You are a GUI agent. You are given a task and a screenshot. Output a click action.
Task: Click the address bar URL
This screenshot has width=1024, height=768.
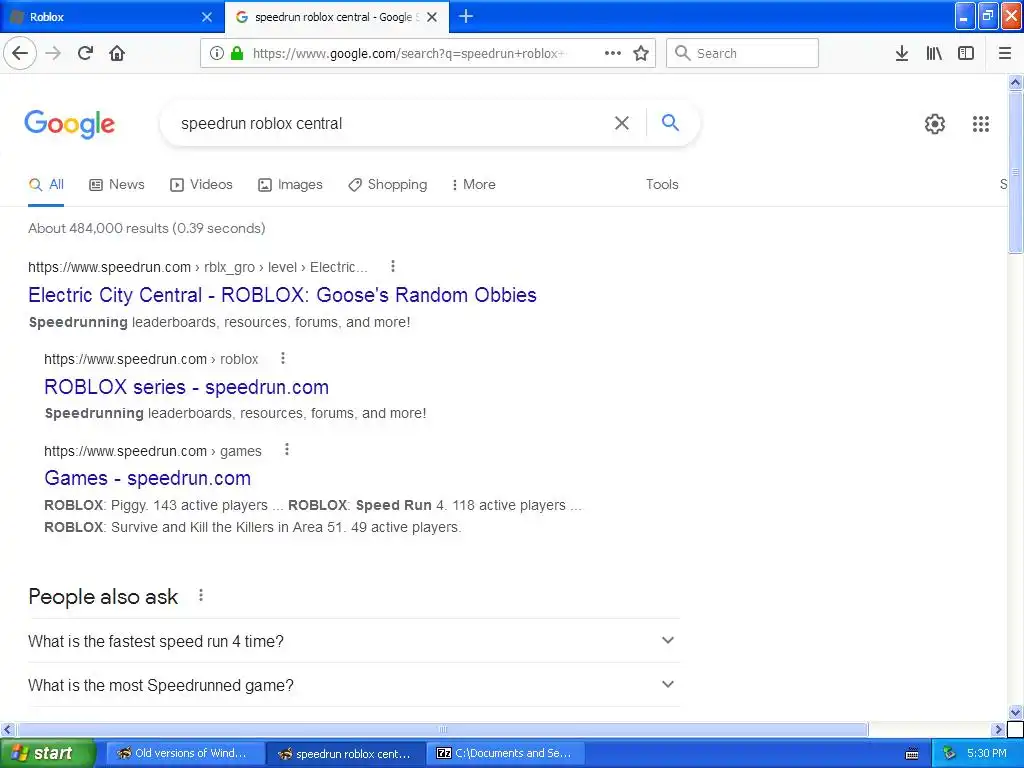pyautogui.click(x=409, y=54)
